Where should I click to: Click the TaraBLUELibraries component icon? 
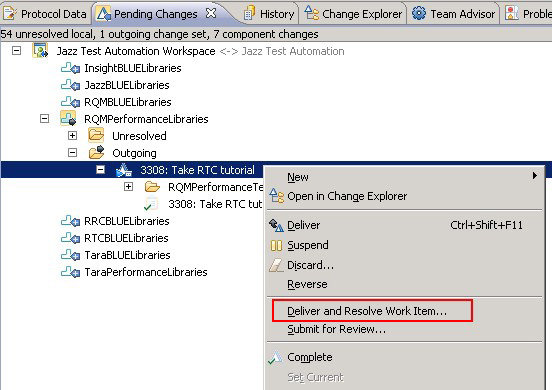pyautogui.click(x=70, y=255)
